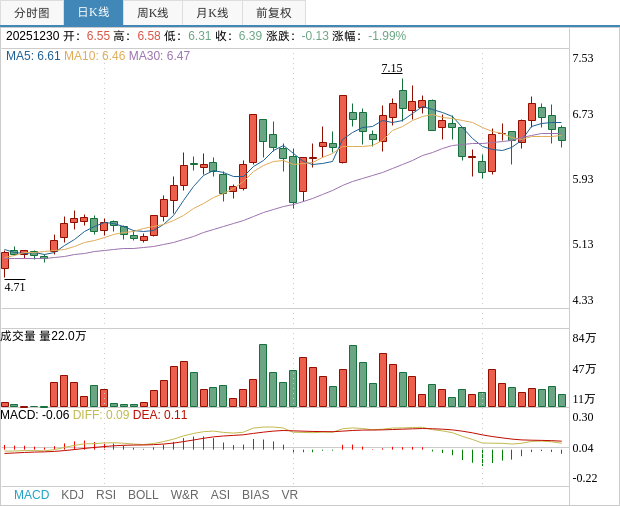Image resolution: width=620 pixels, height=506 pixels.
Task: Click the MA10 legend label
Action: point(95,56)
